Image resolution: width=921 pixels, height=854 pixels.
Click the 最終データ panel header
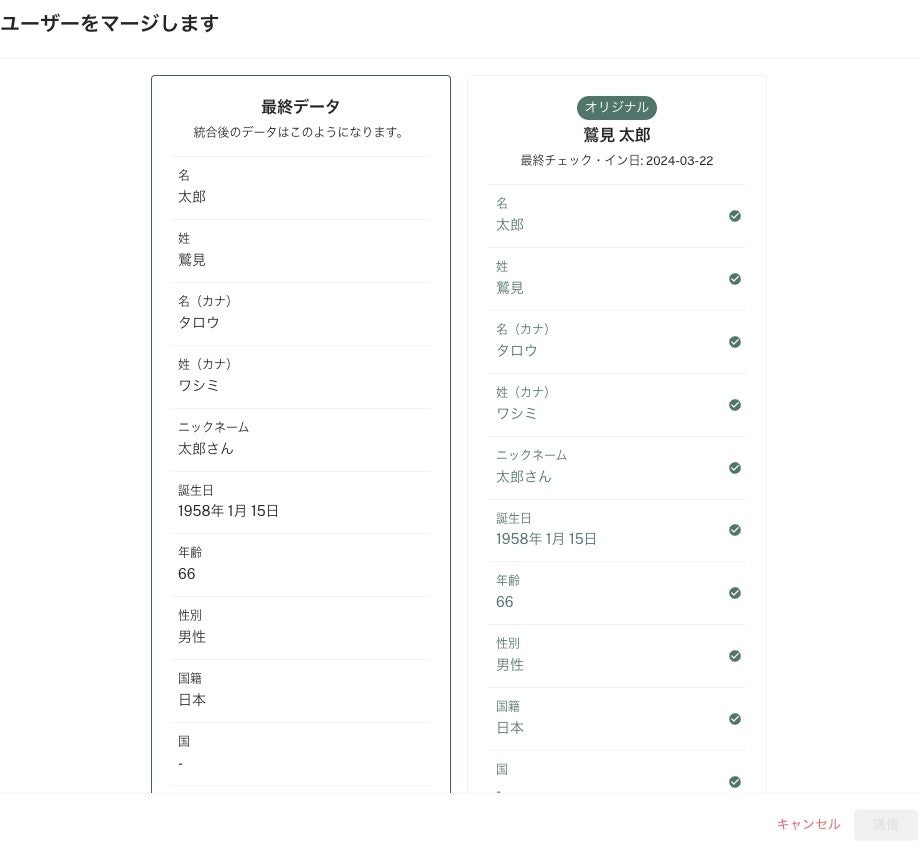point(300,107)
